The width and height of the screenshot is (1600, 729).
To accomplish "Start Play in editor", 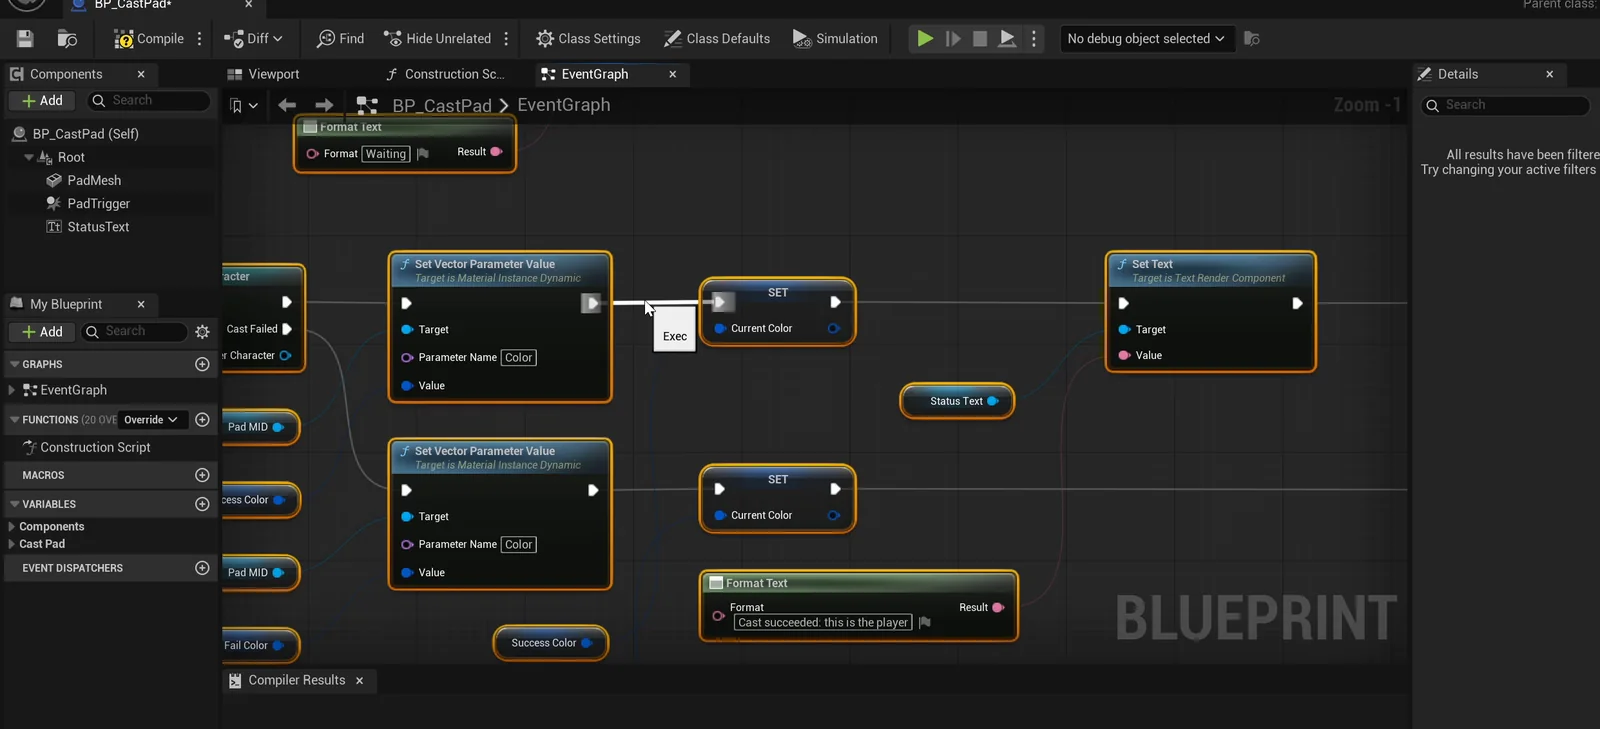I will click(x=925, y=39).
